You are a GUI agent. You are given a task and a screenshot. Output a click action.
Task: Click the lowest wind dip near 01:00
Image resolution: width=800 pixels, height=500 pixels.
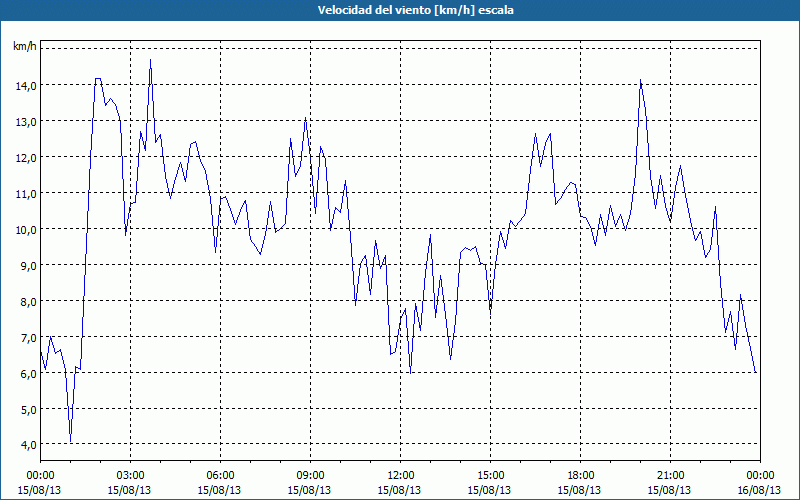(70, 441)
